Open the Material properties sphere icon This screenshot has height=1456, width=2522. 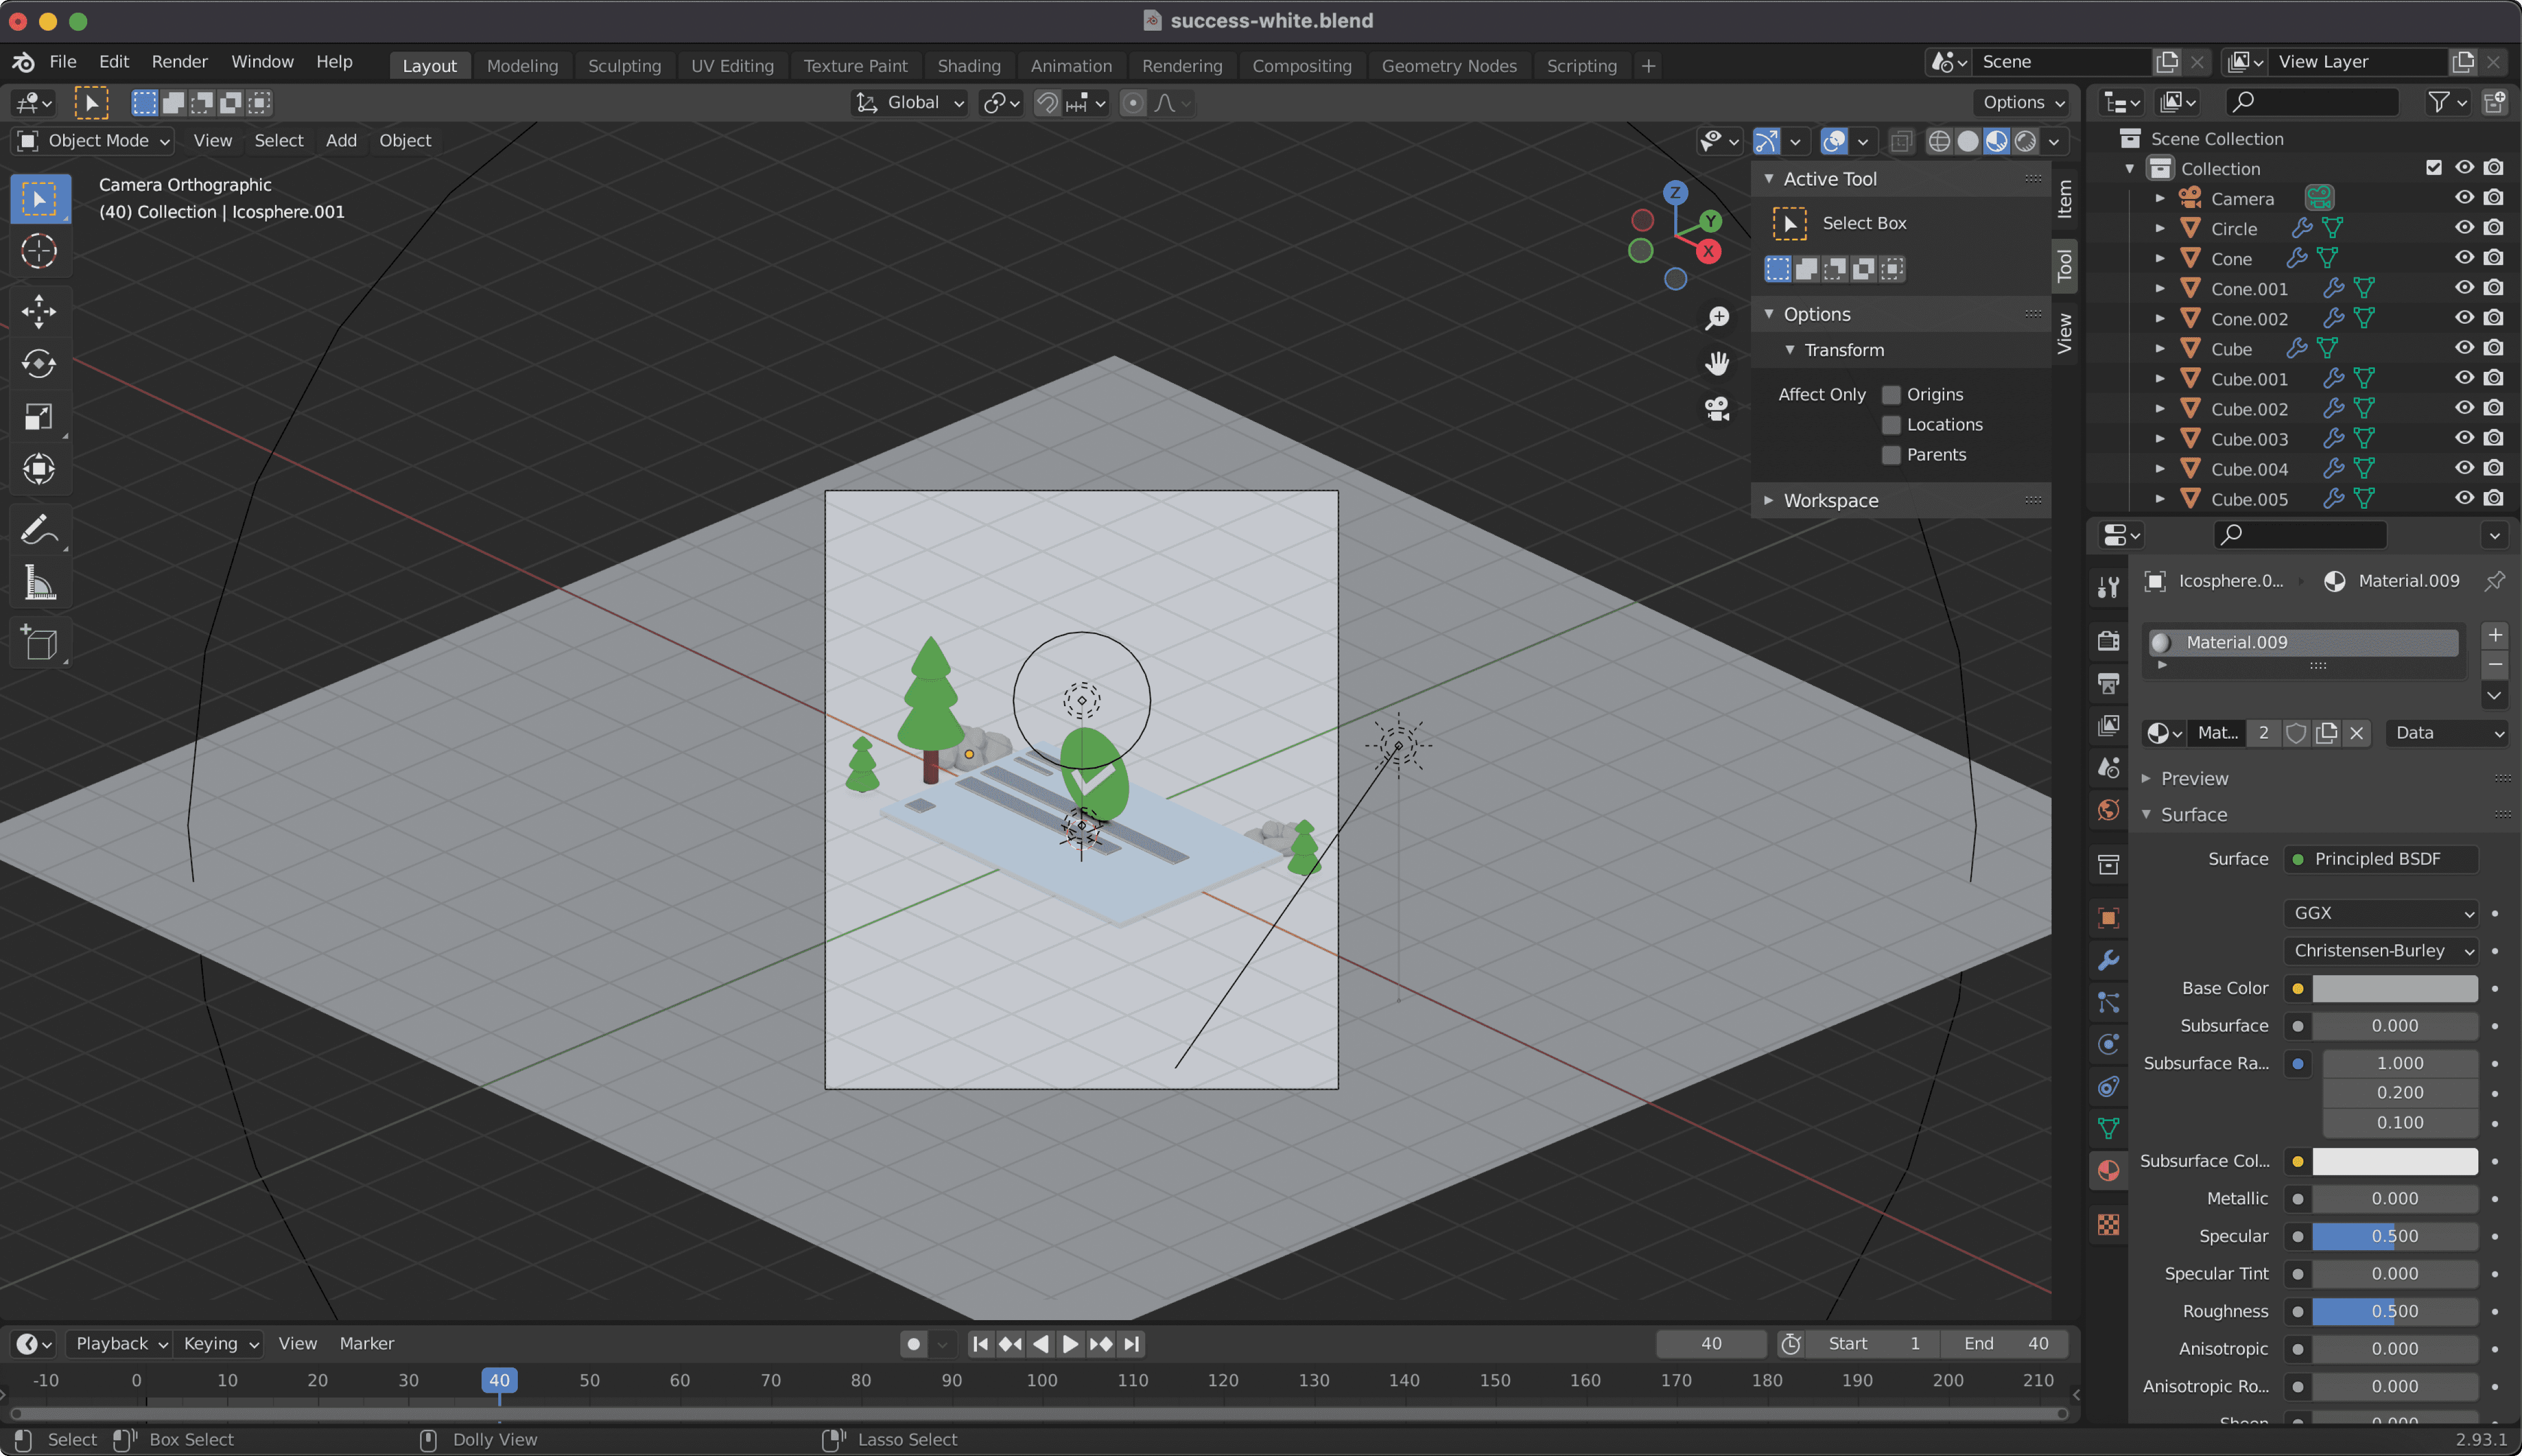(2108, 1170)
